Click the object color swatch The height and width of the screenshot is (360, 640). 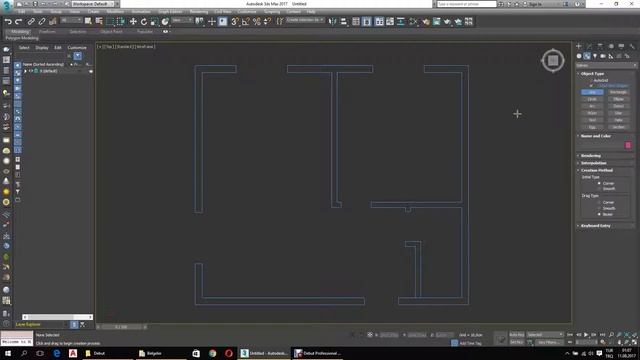[628, 145]
